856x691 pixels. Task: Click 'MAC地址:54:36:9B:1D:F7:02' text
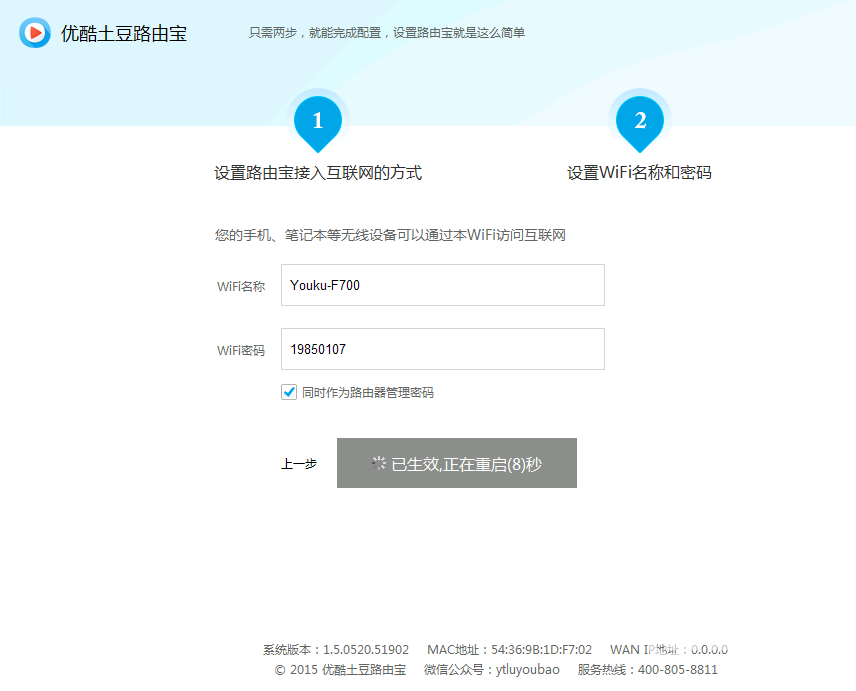(x=509, y=650)
